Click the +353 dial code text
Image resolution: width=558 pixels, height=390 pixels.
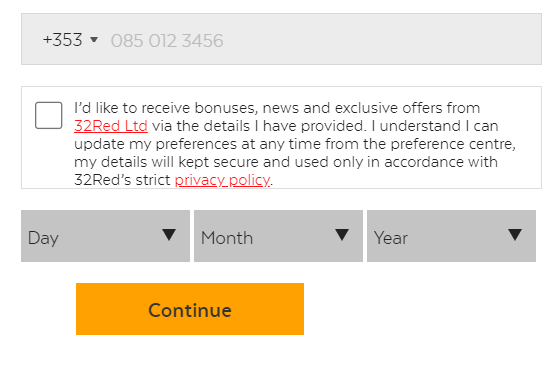(63, 39)
